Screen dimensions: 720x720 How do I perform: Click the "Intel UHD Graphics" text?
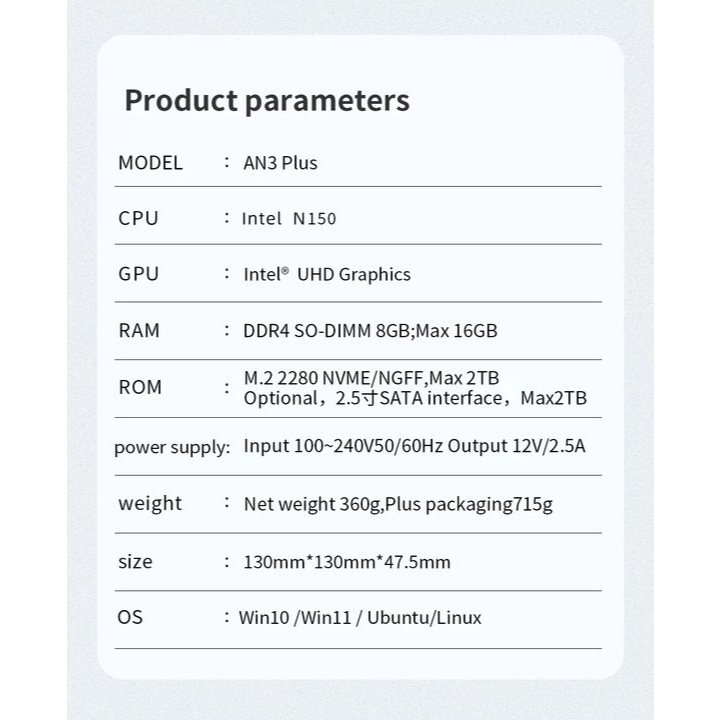click(x=327, y=274)
